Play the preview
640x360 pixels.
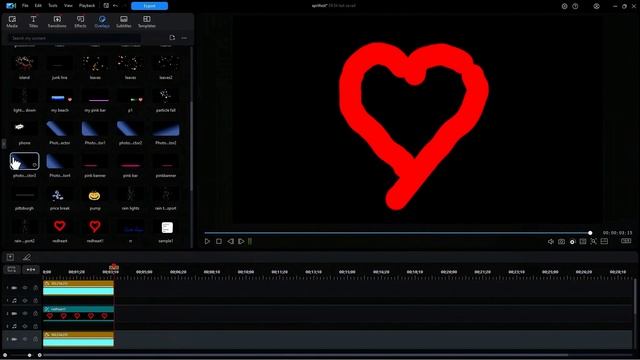[x=207, y=241]
